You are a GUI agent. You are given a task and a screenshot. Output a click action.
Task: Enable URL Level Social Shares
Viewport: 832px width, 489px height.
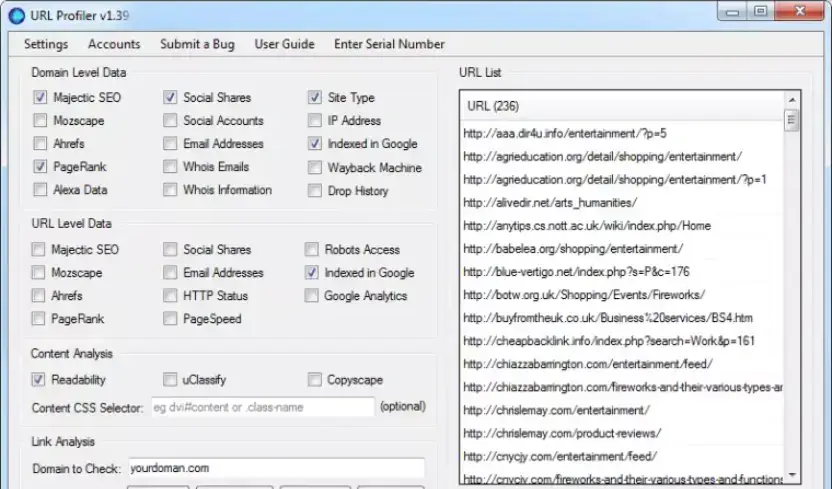pyautogui.click(x=170, y=249)
